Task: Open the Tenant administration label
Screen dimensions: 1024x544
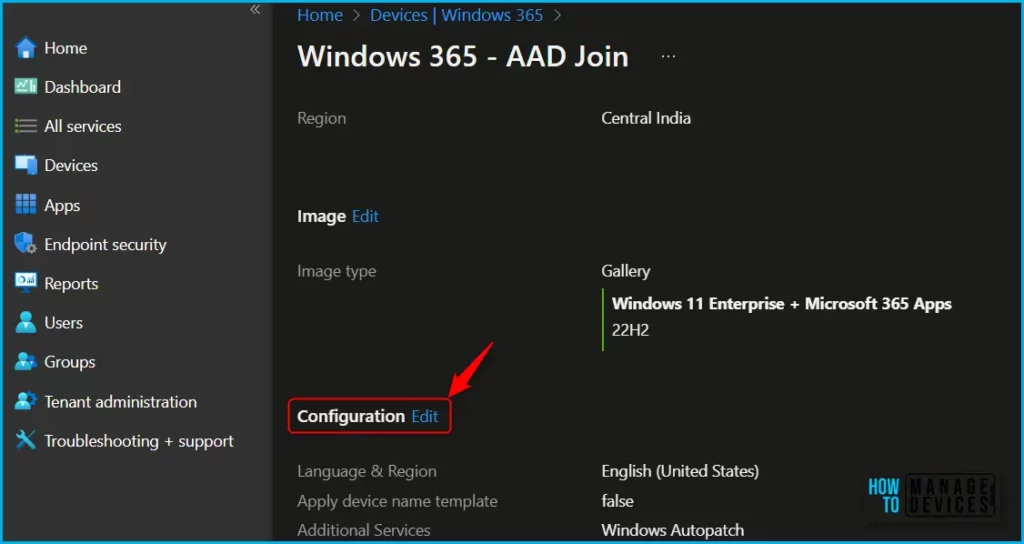Action: (x=120, y=402)
